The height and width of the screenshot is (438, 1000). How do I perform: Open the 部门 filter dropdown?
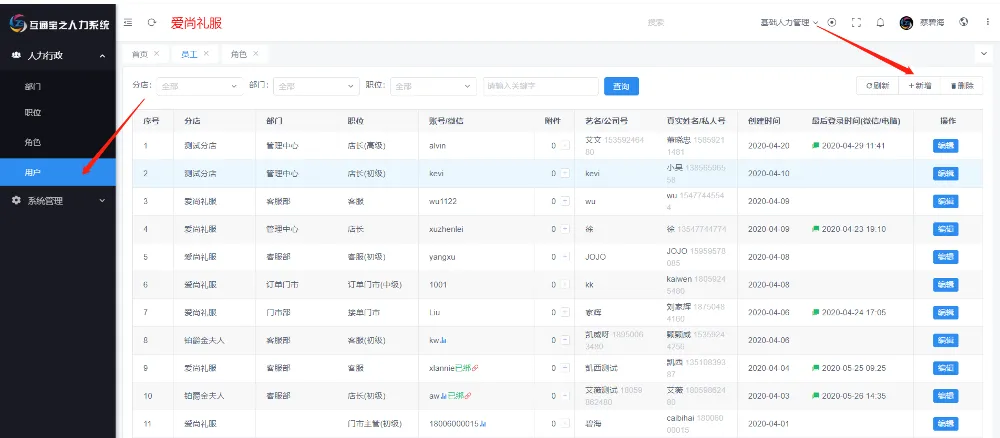pos(314,86)
